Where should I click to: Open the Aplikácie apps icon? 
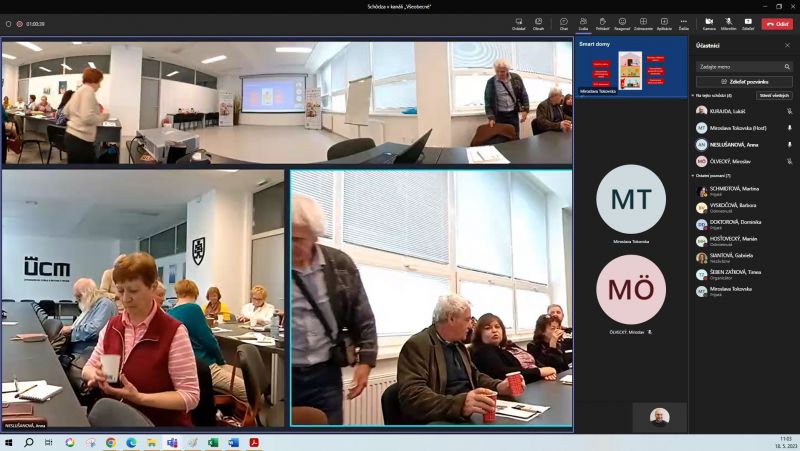[x=664, y=23]
